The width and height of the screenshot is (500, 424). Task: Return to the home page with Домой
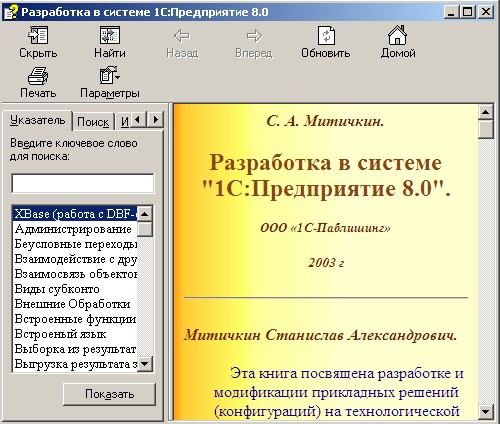pyautogui.click(x=398, y=42)
